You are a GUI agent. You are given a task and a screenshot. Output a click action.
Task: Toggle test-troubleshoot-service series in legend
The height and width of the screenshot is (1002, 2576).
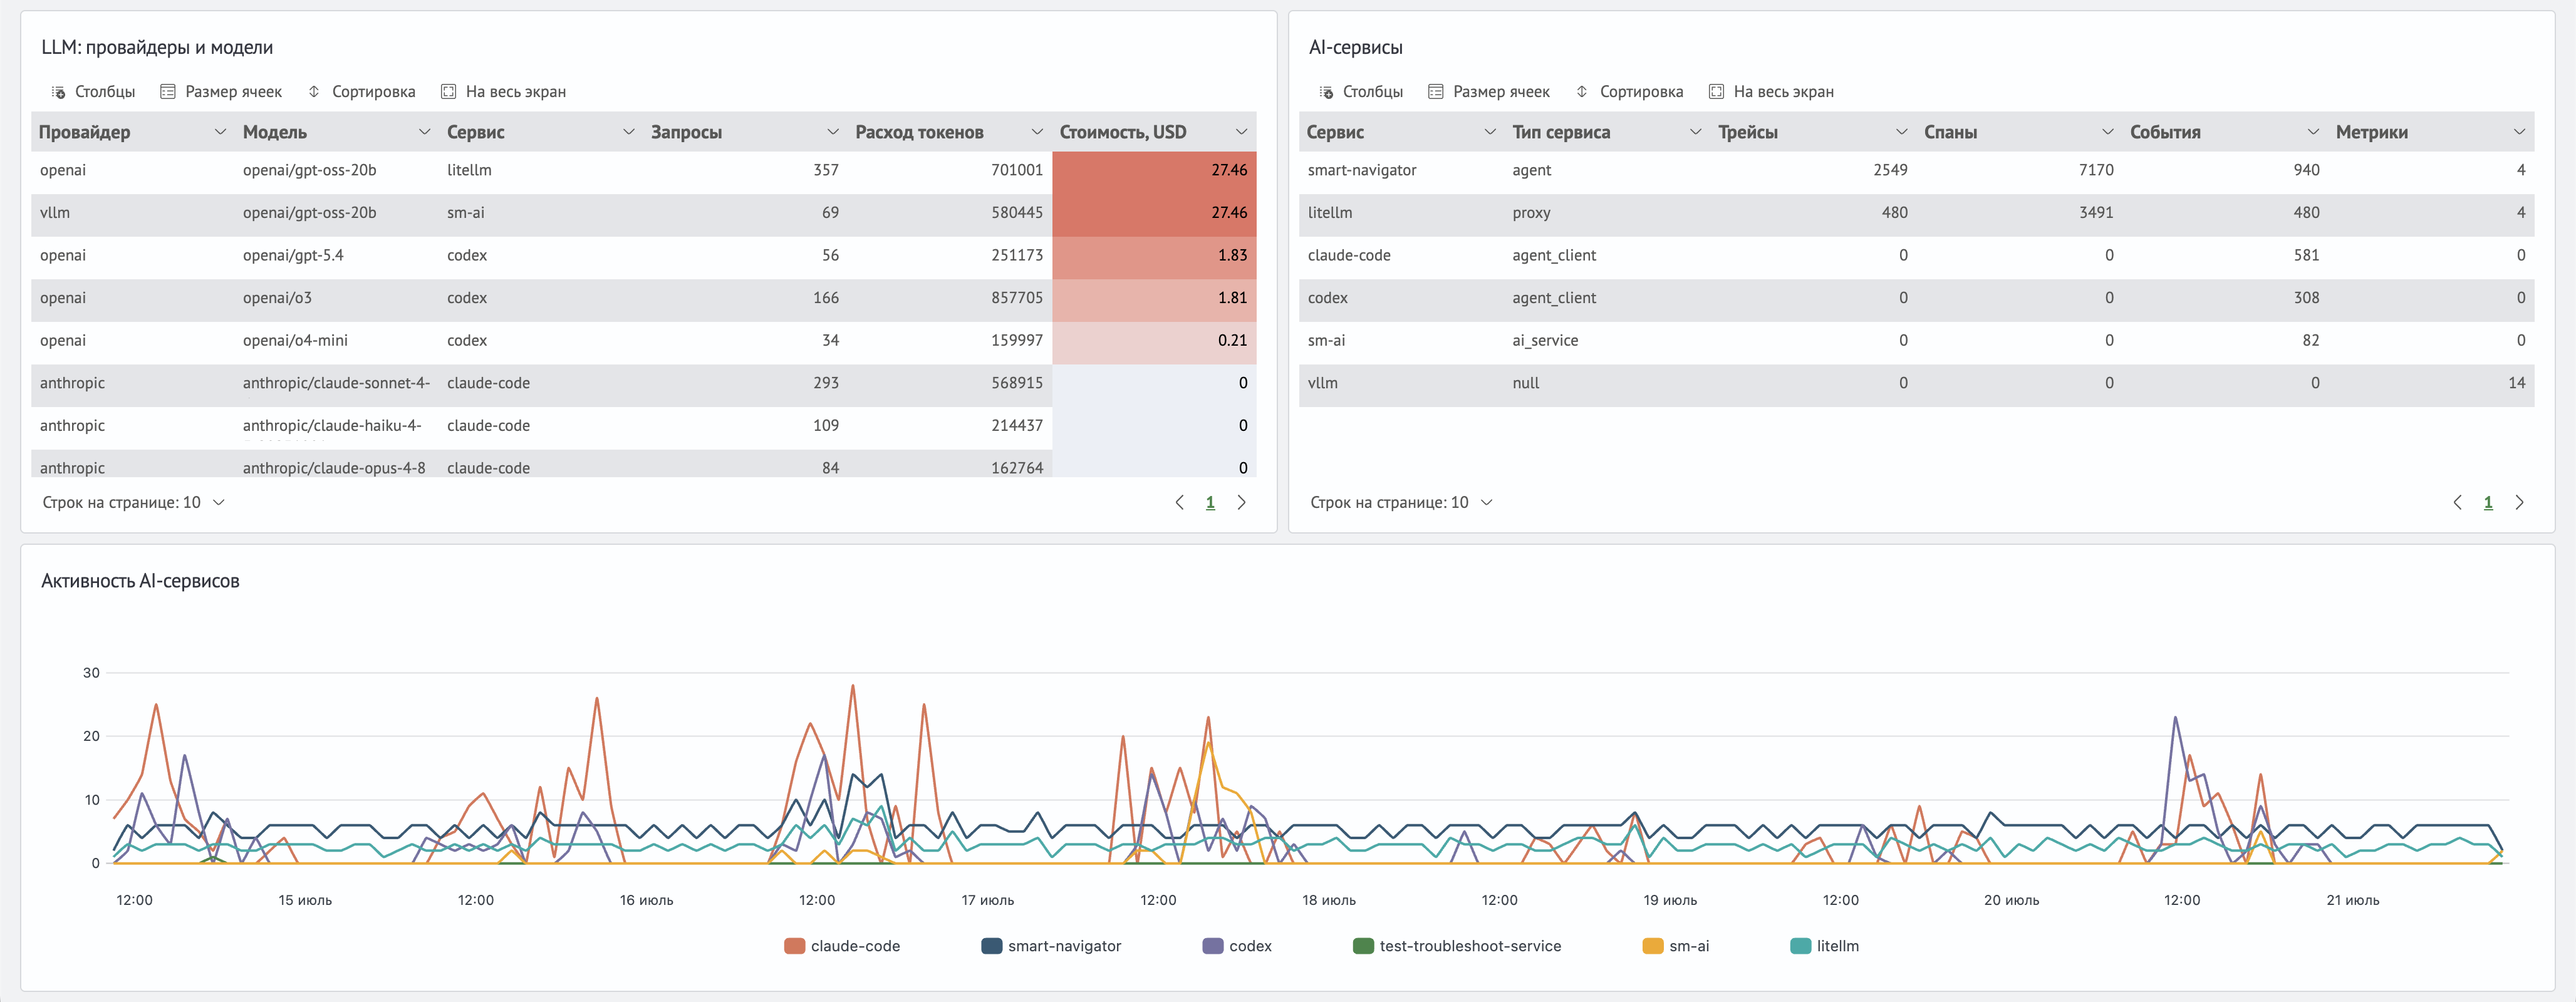1457,946
